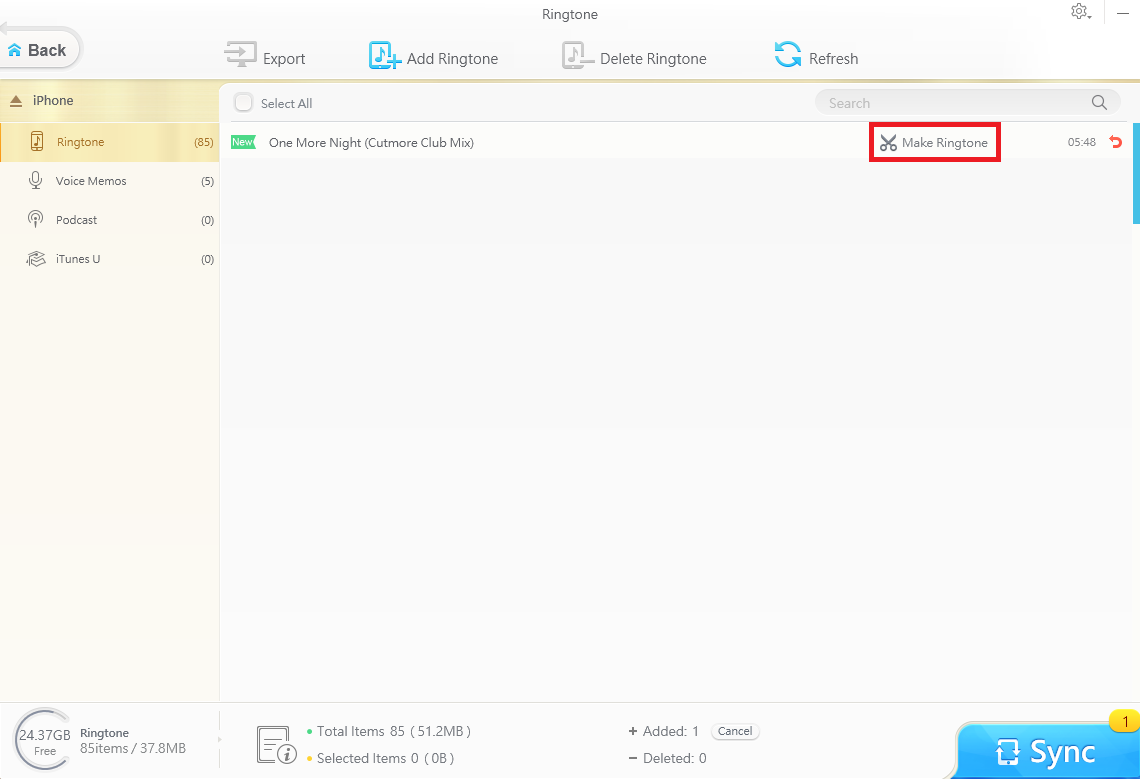This screenshot has width=1140, height=779.
Task: Collapse the iPhone device tree
Action: coord(16,101)
